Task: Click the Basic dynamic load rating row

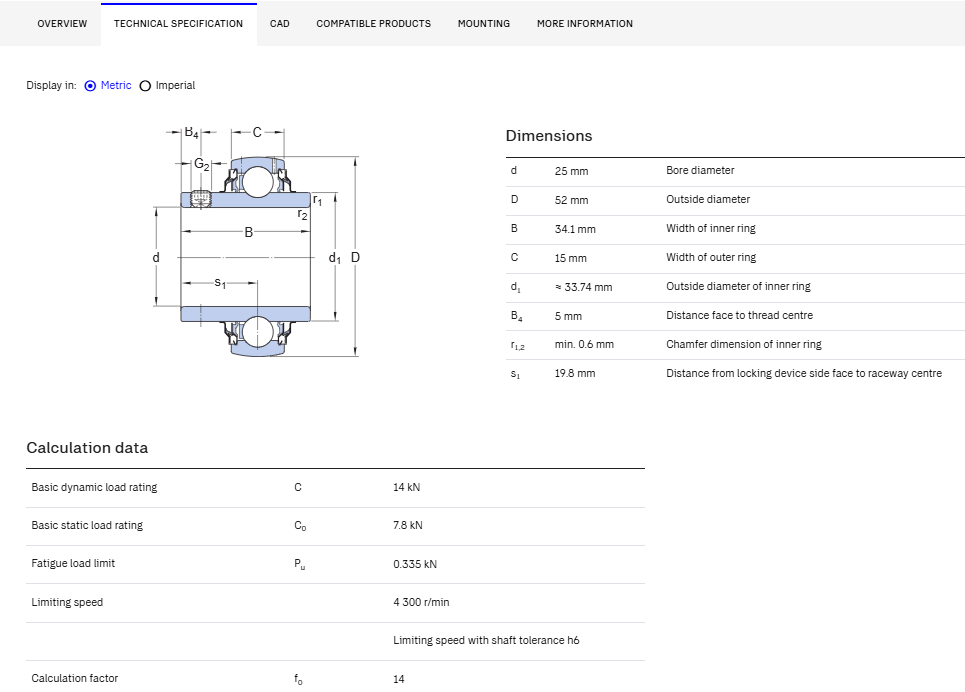Action: click(335, 488)
